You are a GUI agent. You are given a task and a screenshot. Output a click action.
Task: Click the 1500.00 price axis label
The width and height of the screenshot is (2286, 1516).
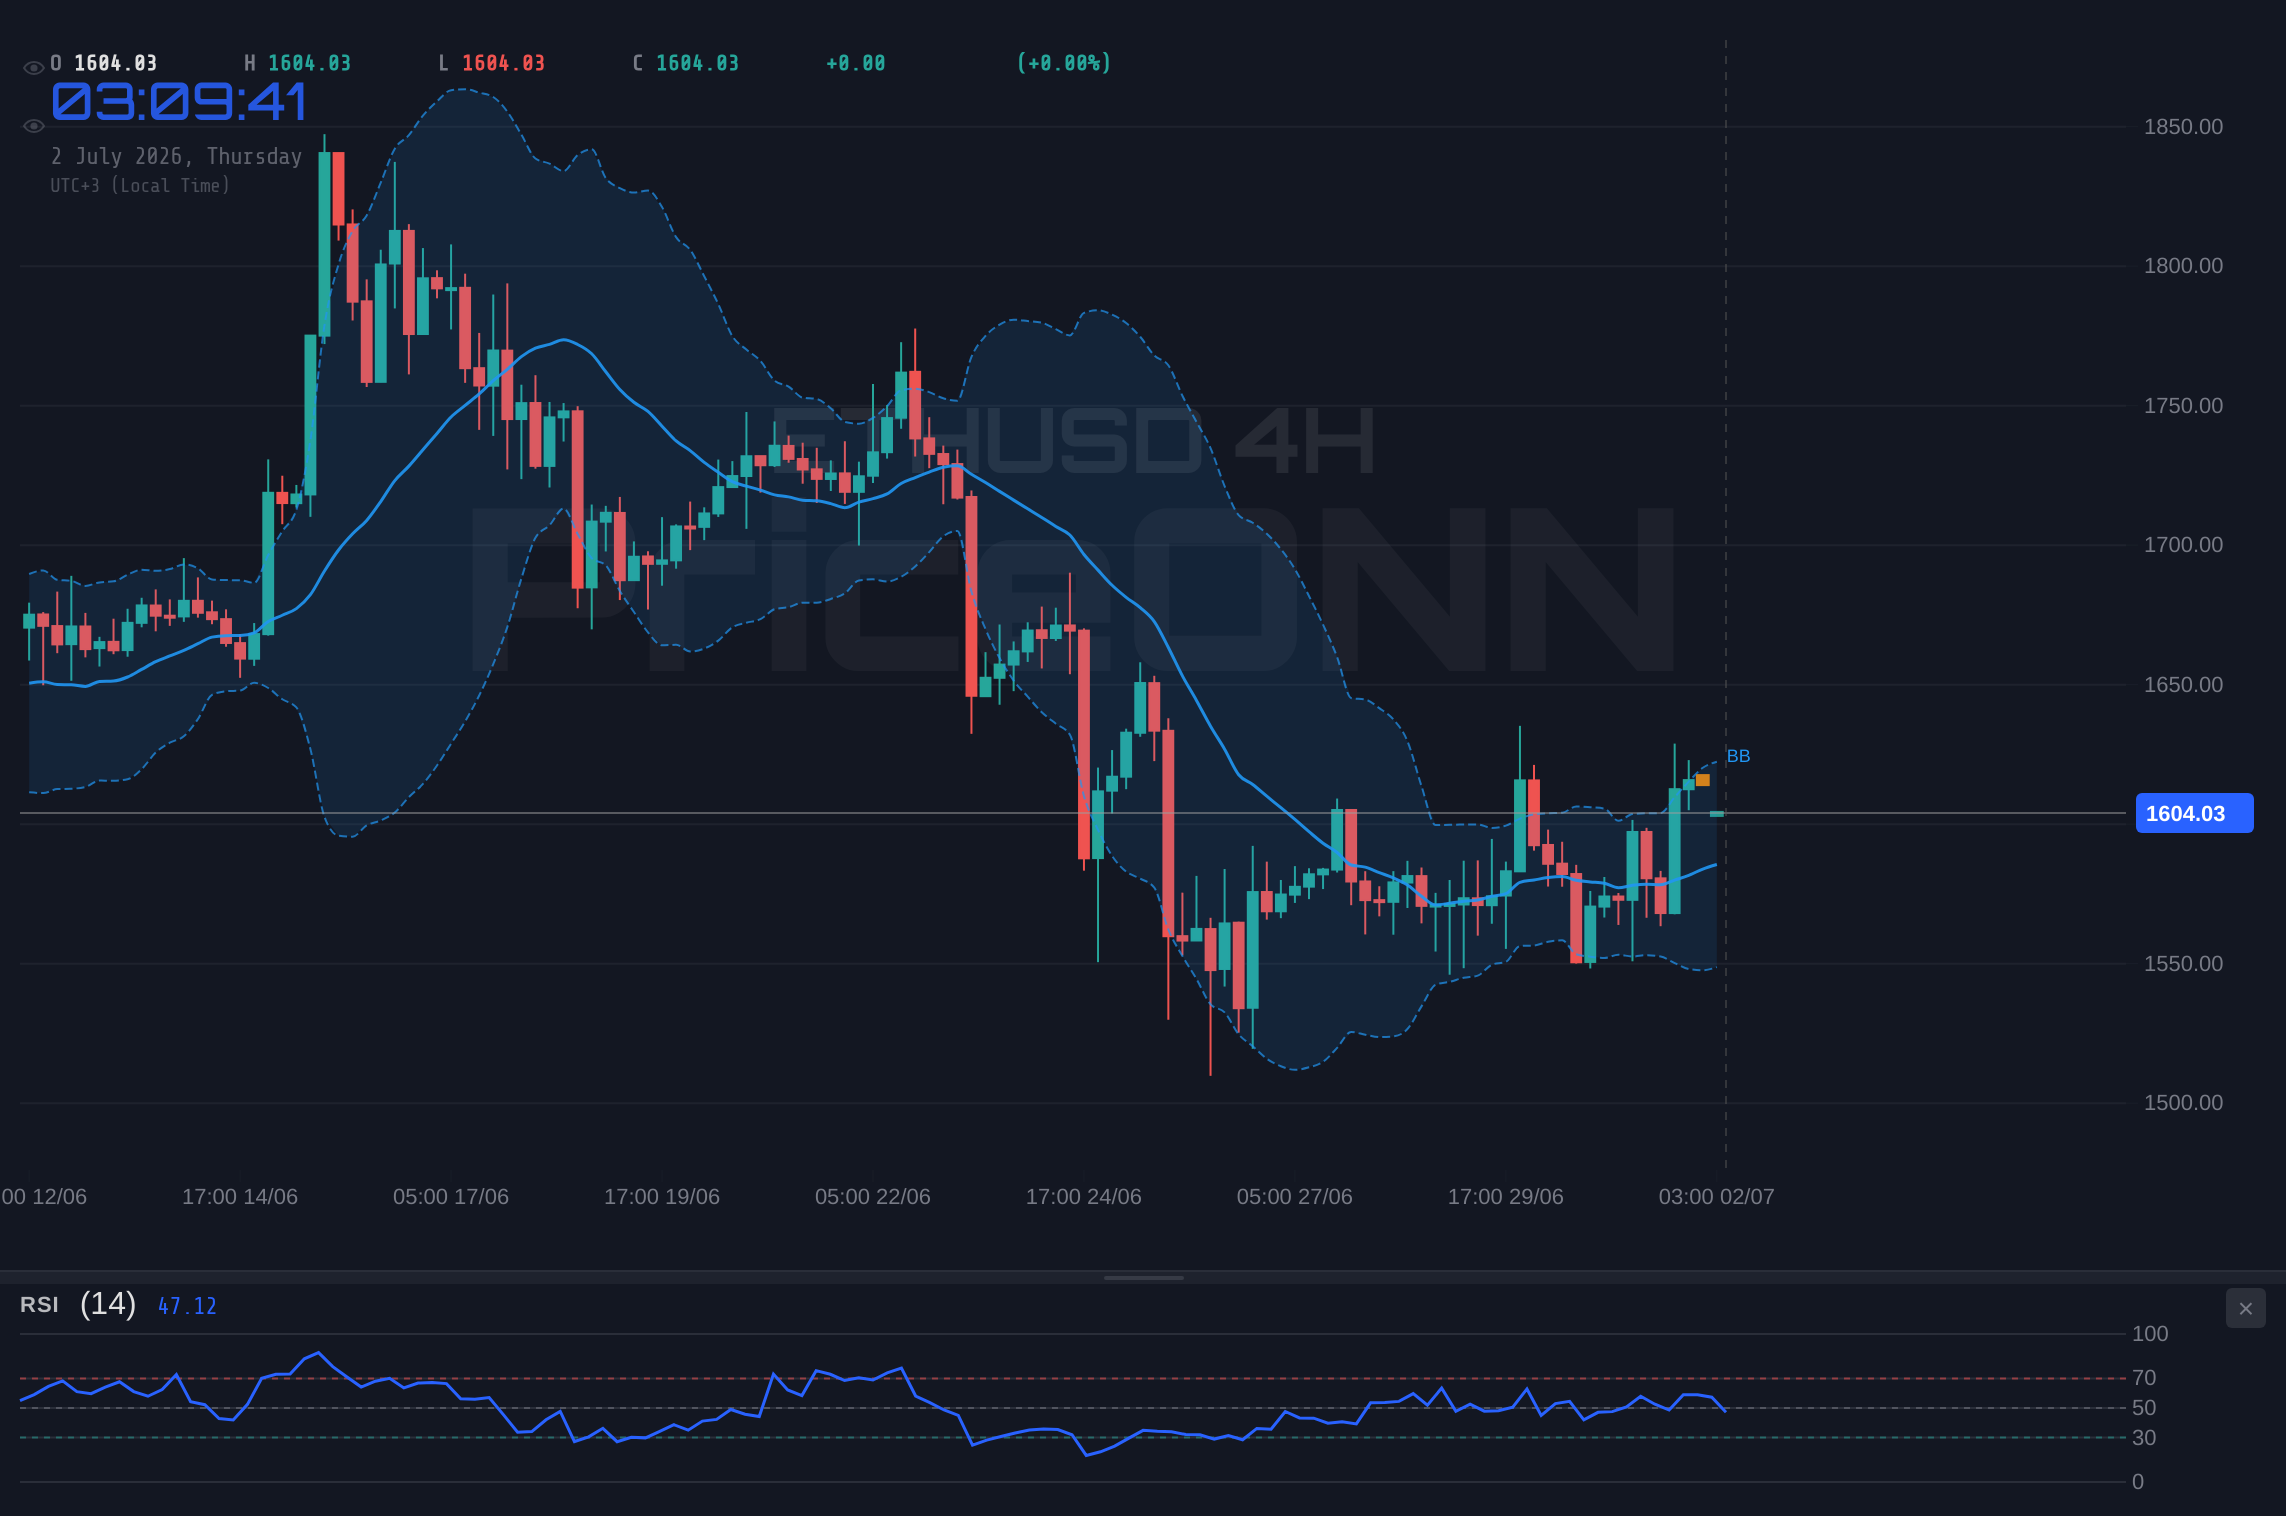pyautogui.click(x=2183, y=1103)
